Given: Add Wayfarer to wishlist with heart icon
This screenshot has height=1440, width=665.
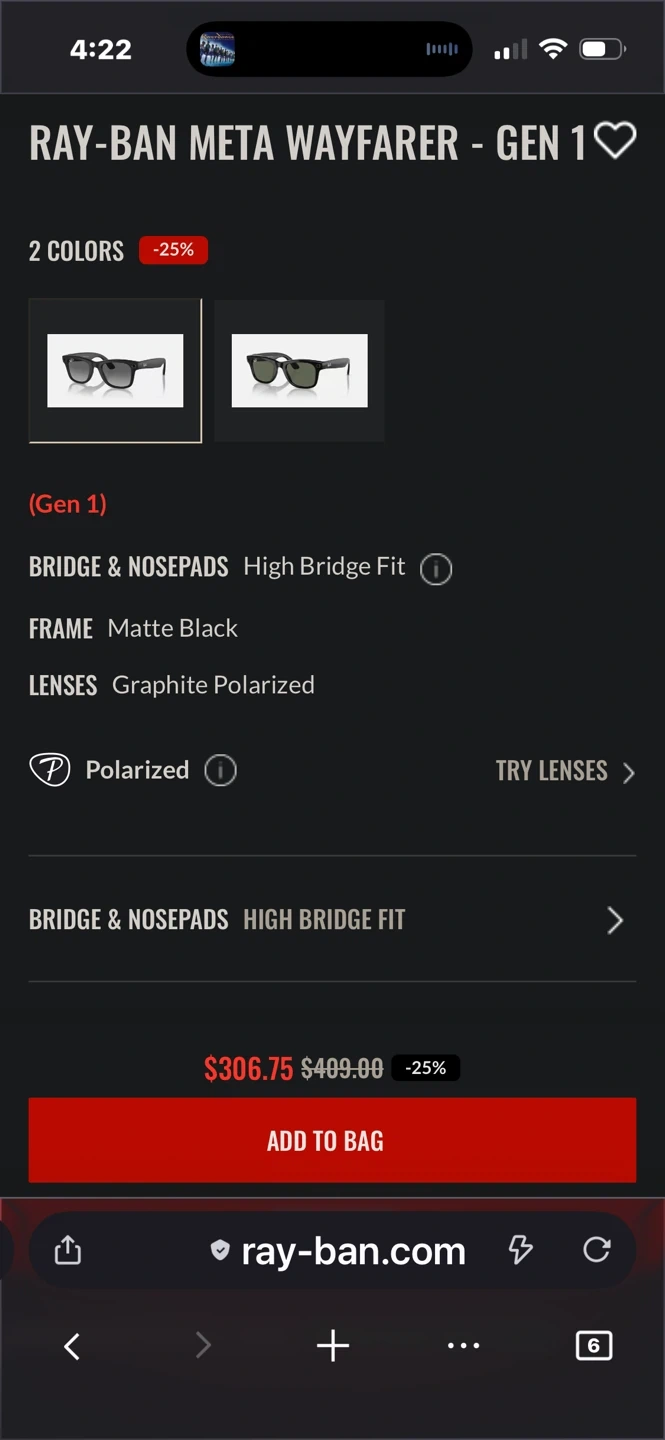Looking at the screenshot, I should [x=615, y=141].
